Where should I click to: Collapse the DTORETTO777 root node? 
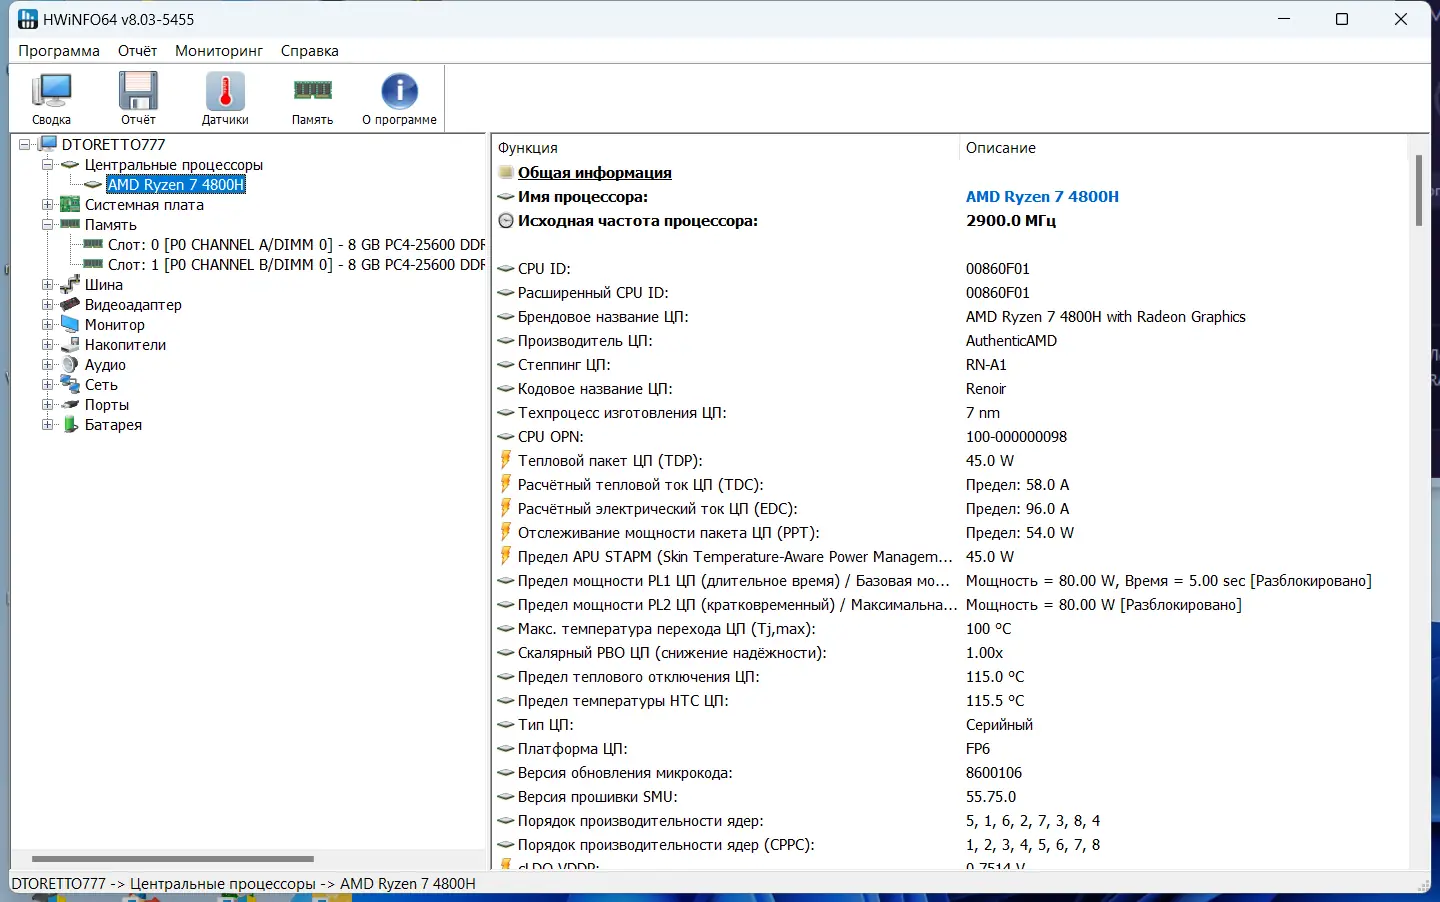coord(25,144)
